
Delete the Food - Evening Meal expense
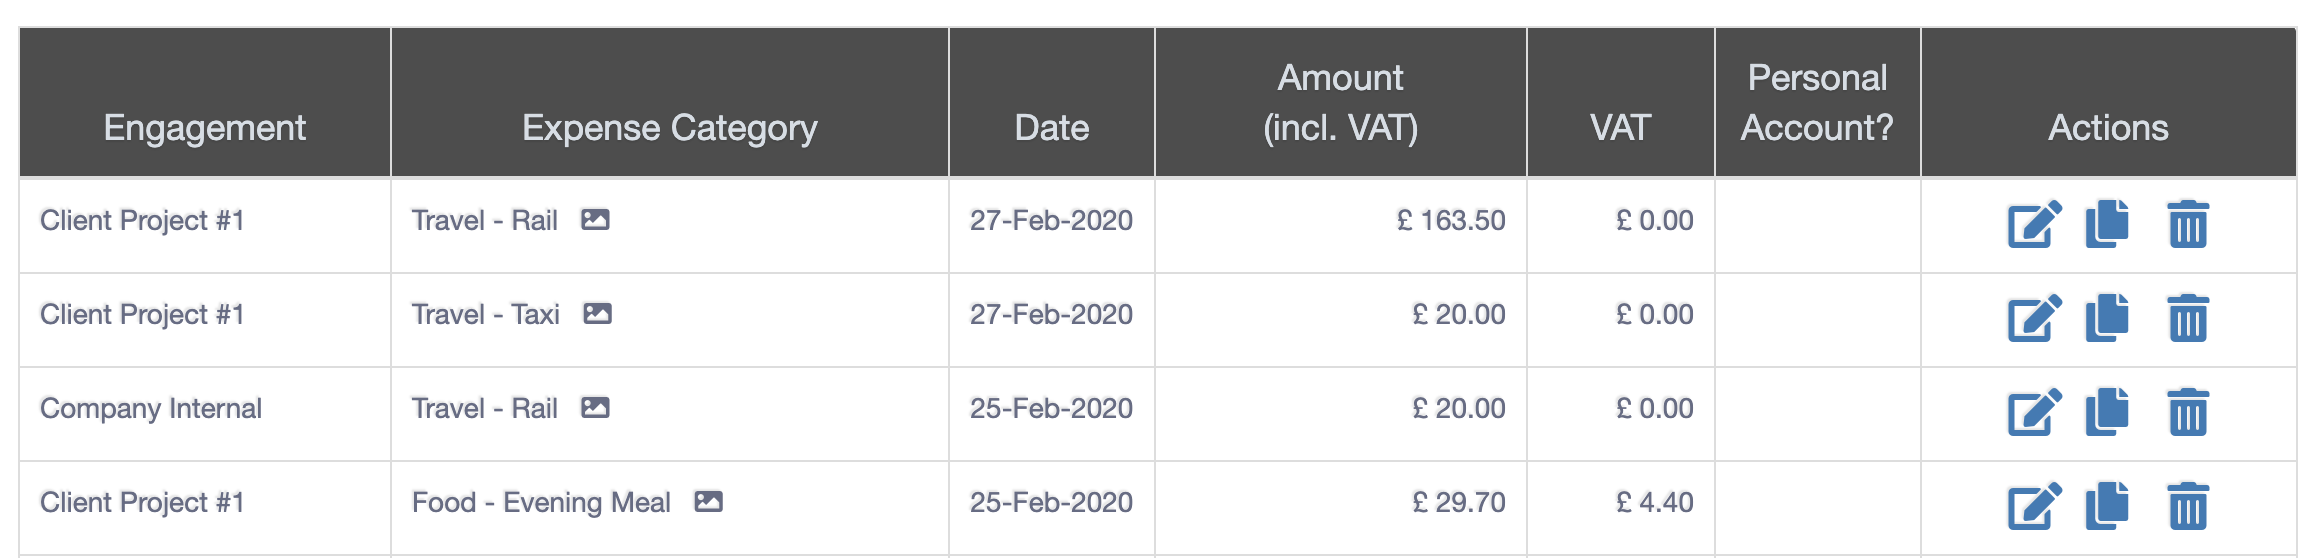click(x=2188, y=506)
